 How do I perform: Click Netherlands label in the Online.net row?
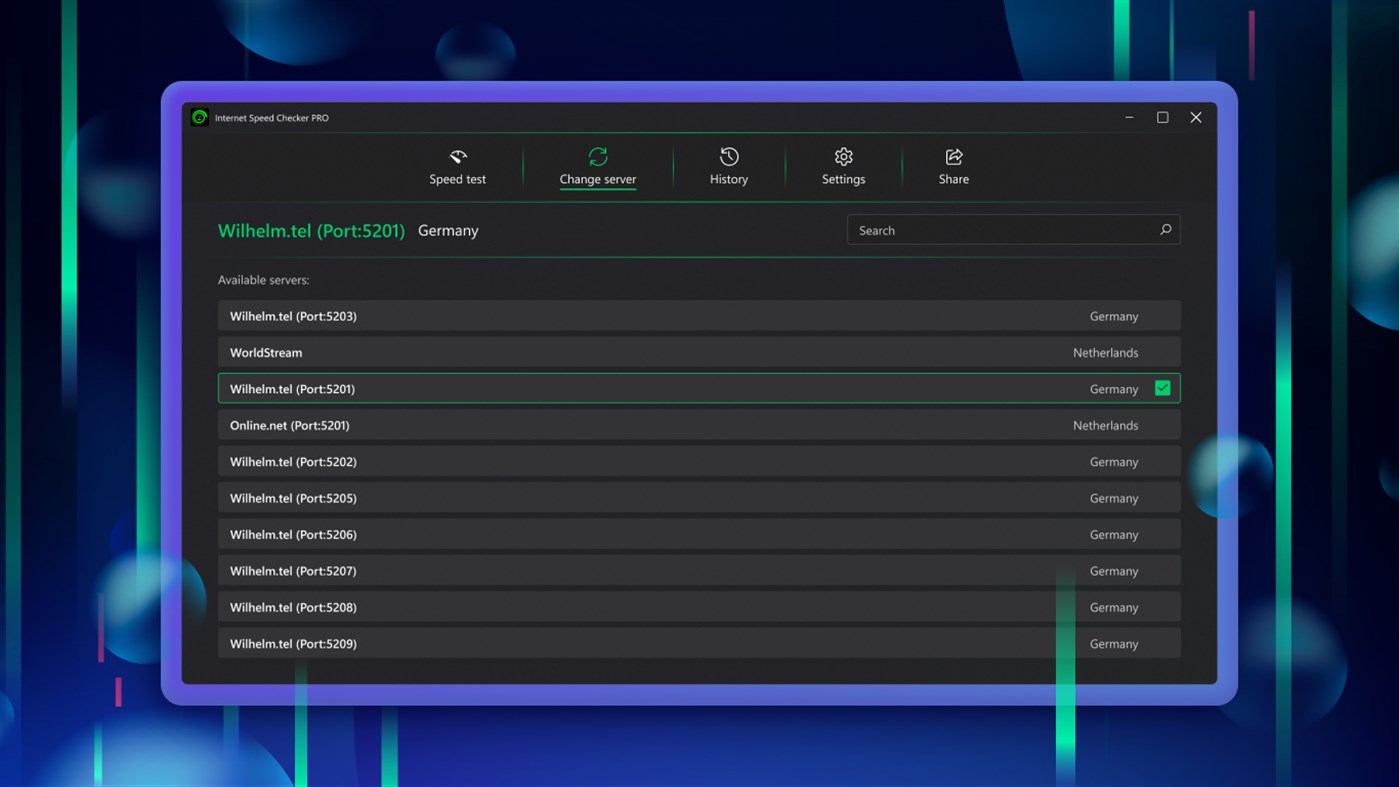tap(1105, 426)
